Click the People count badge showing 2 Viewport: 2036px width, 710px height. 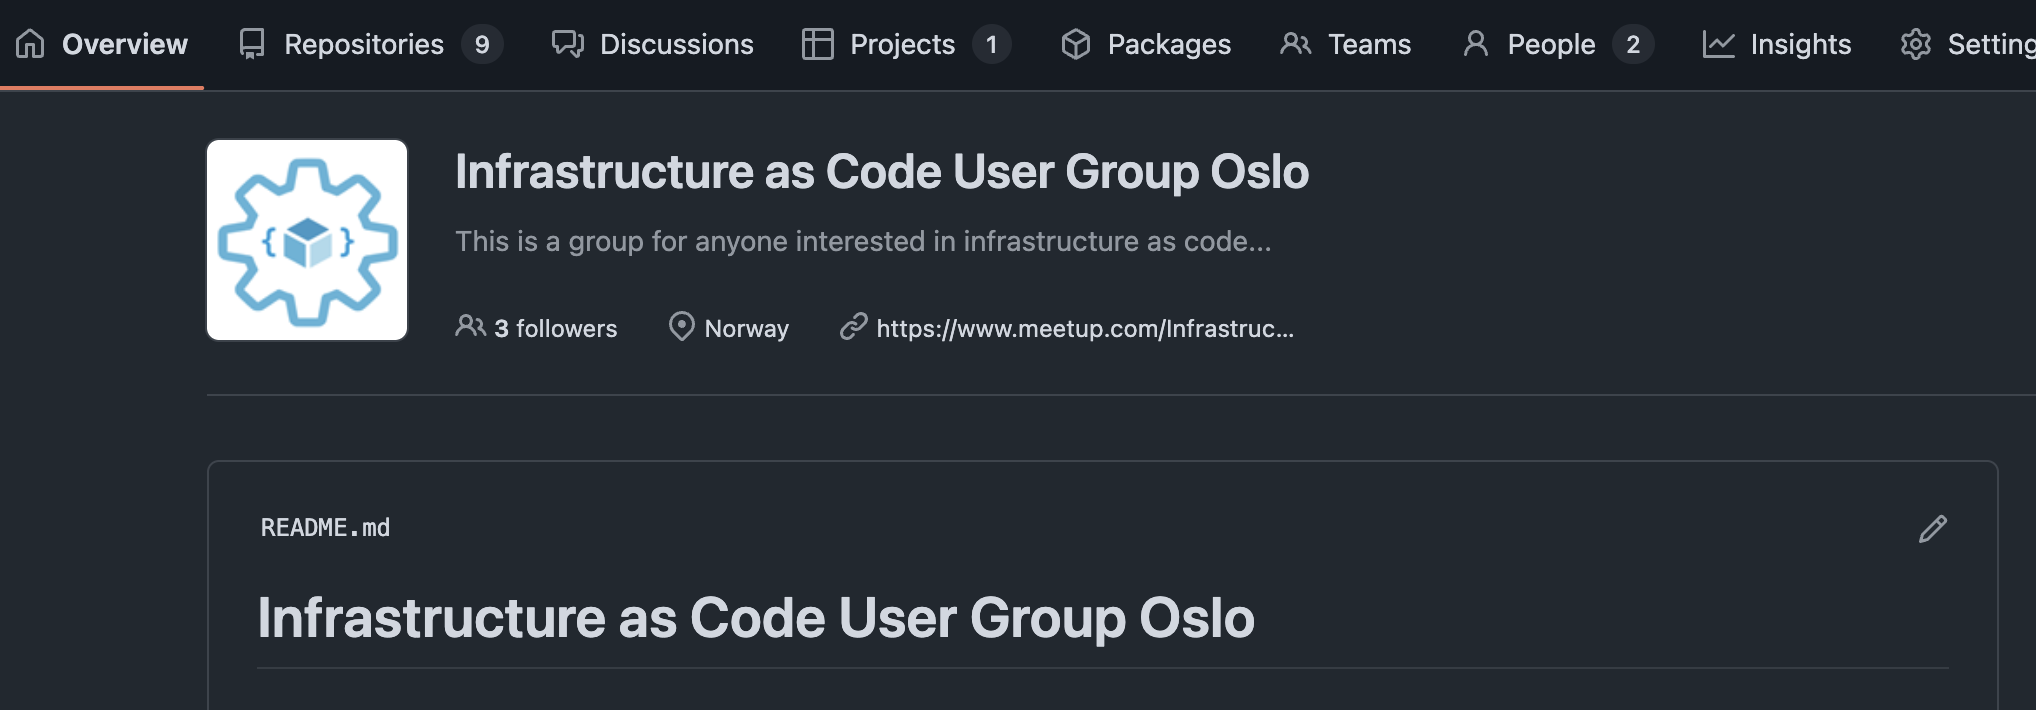(1632, 44)
